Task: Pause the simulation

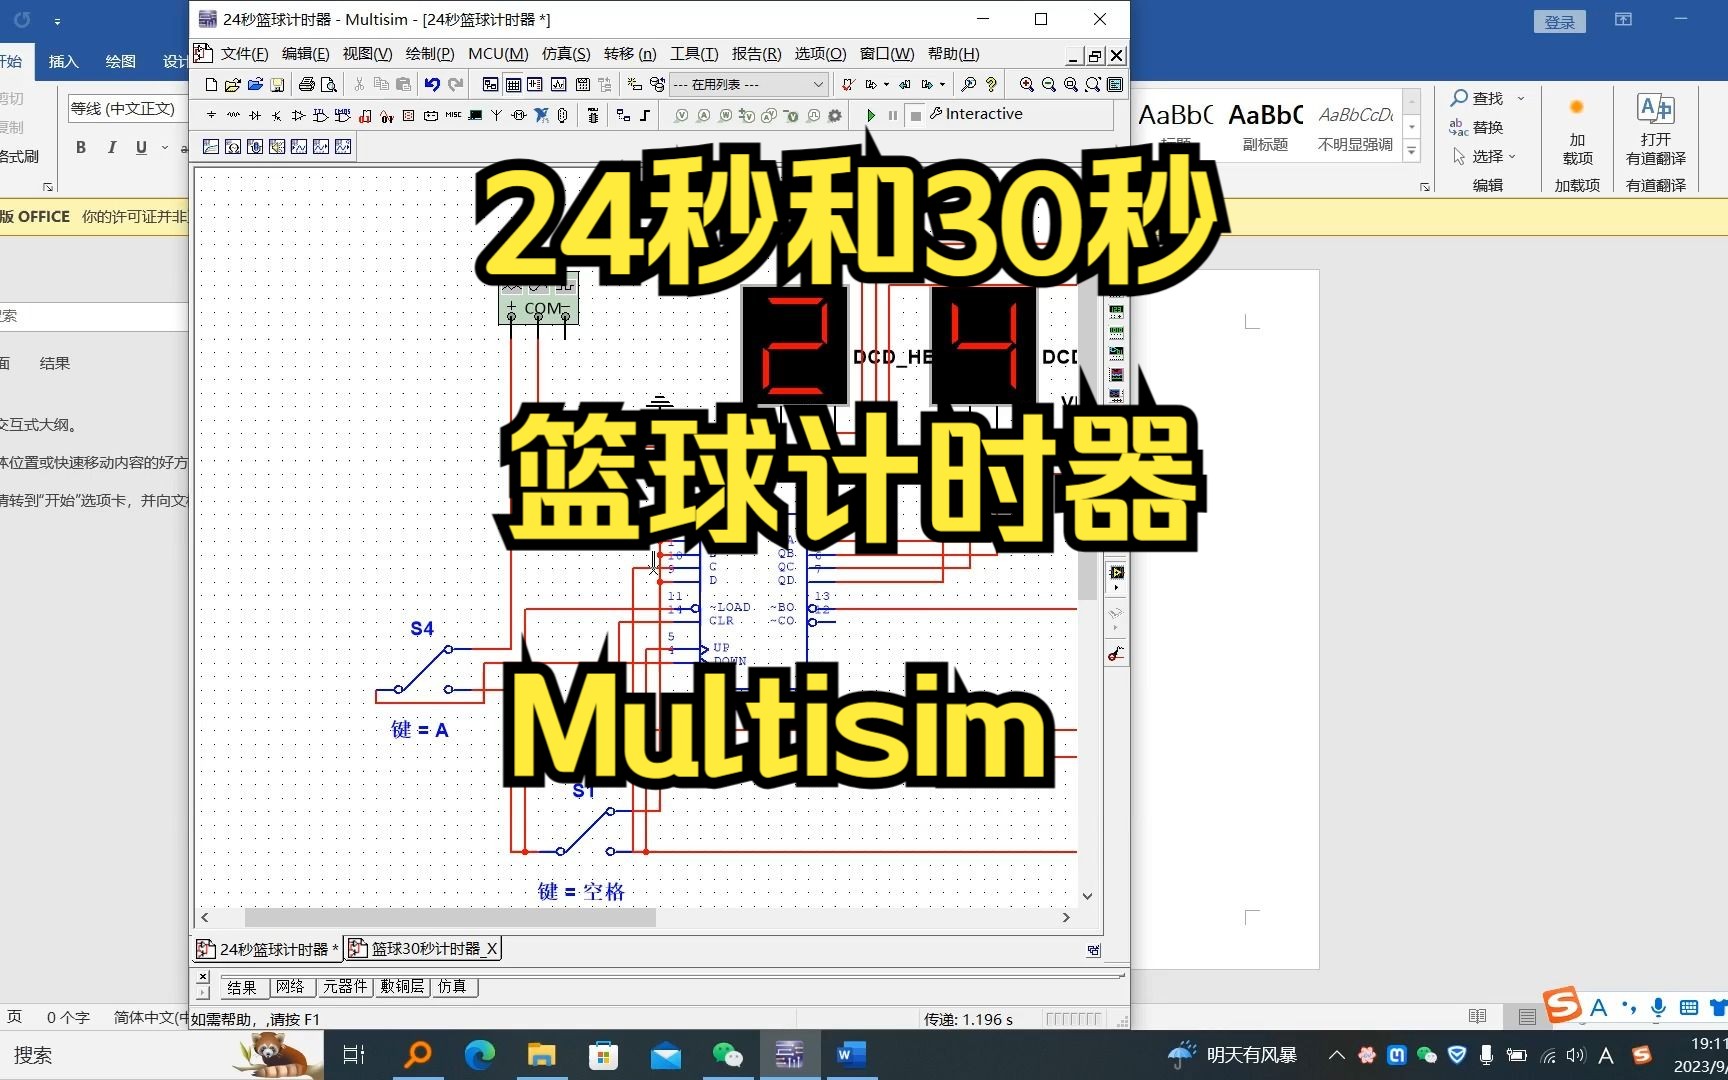Action: [893, 116]
